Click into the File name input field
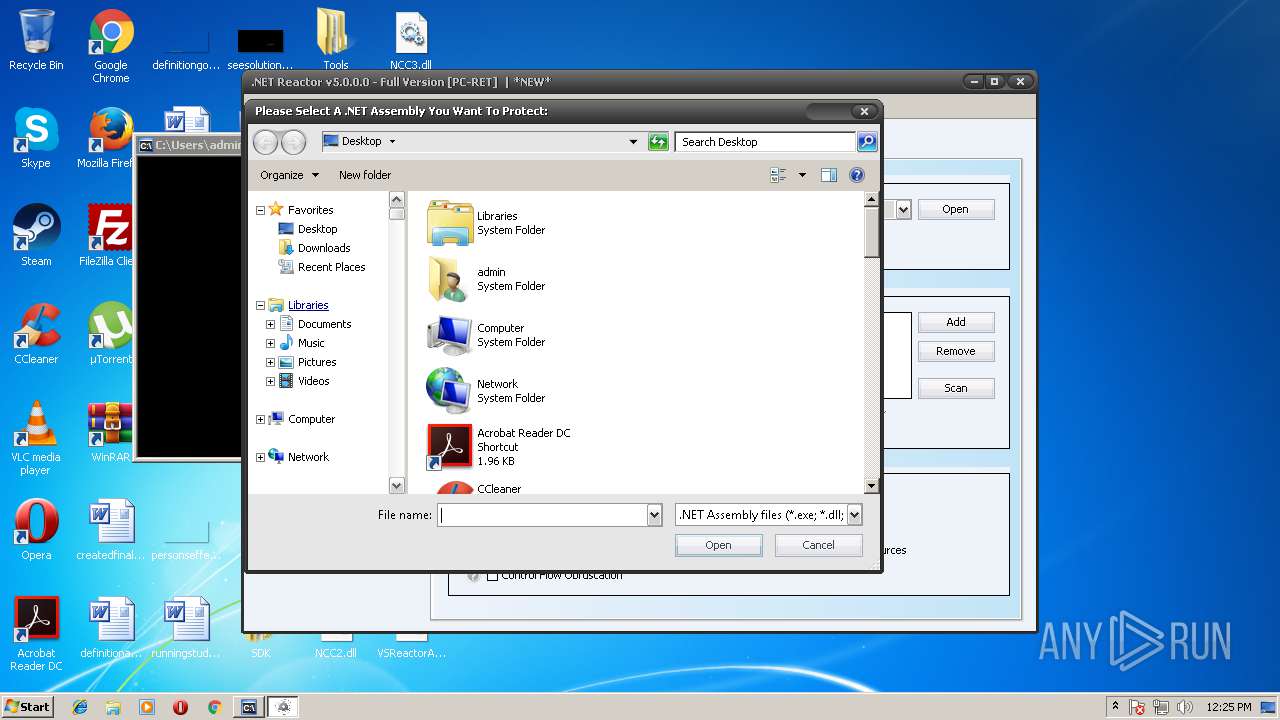The image size is (1280, 720). 543,515
